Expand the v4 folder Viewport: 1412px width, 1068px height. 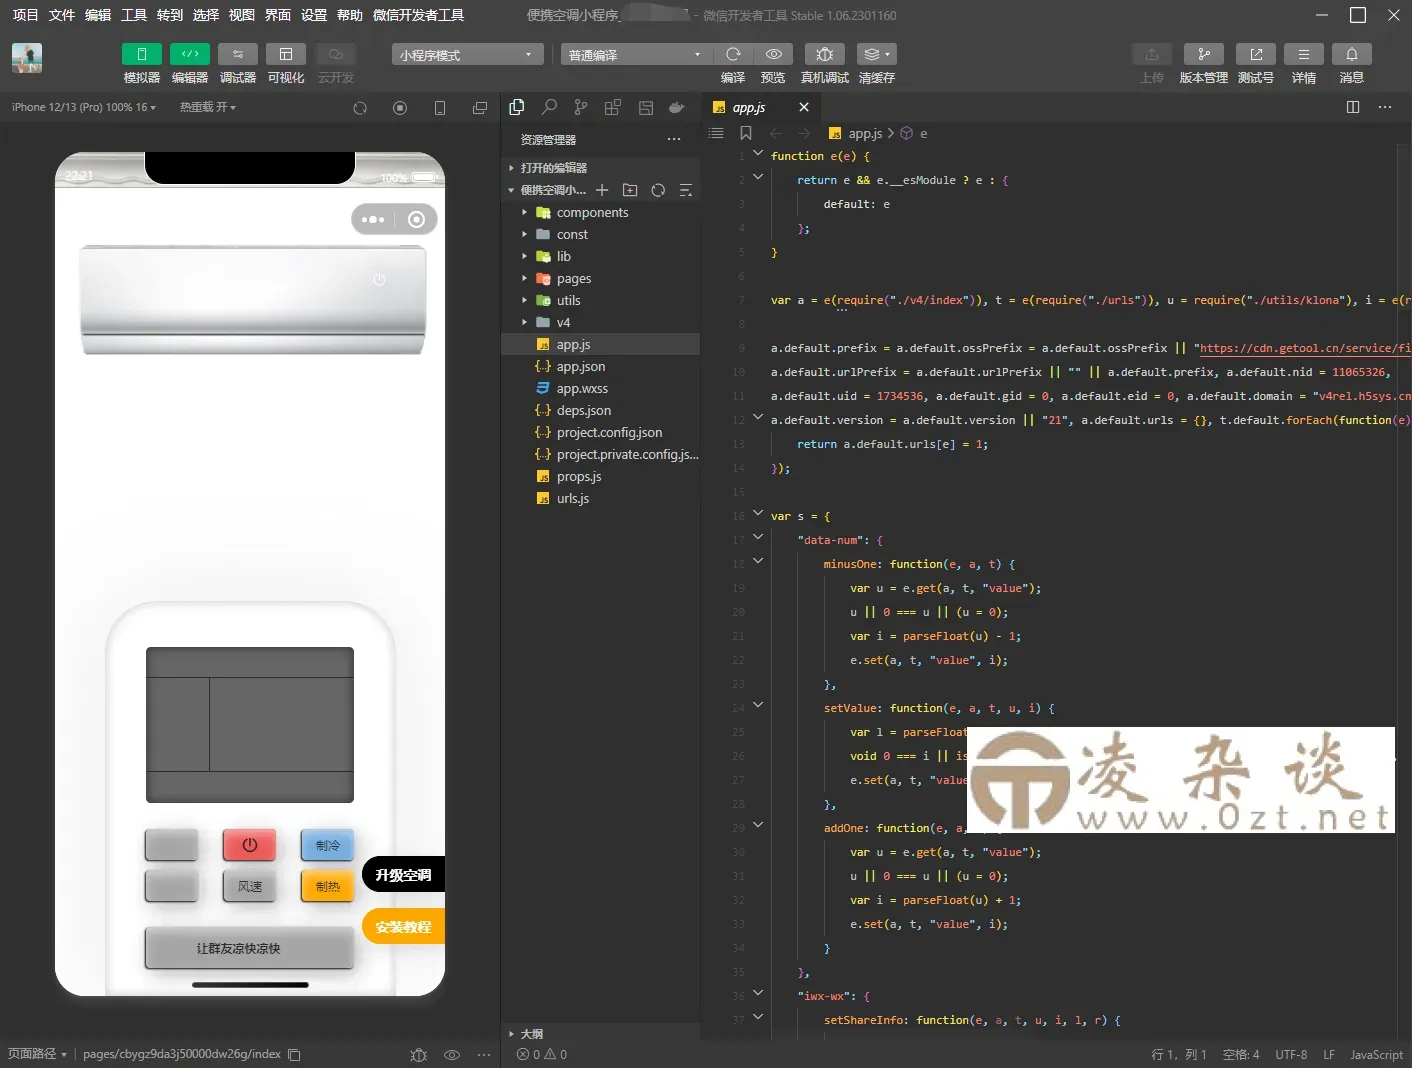(600, 322)
